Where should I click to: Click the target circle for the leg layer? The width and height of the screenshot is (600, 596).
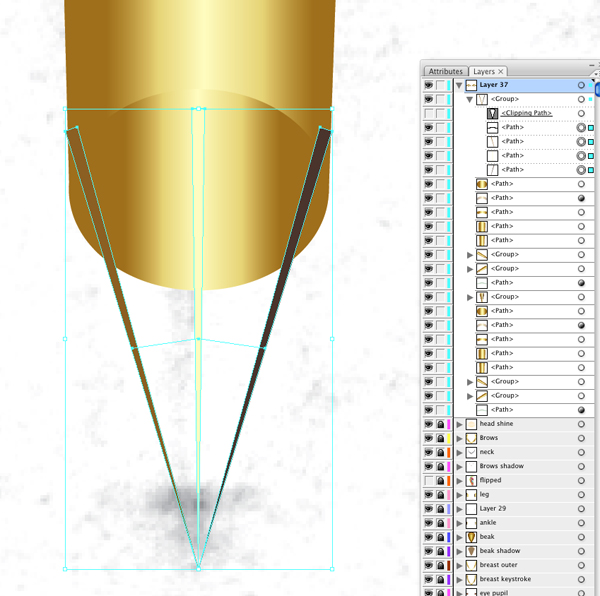pyautogui.click(x=581, y=495)
